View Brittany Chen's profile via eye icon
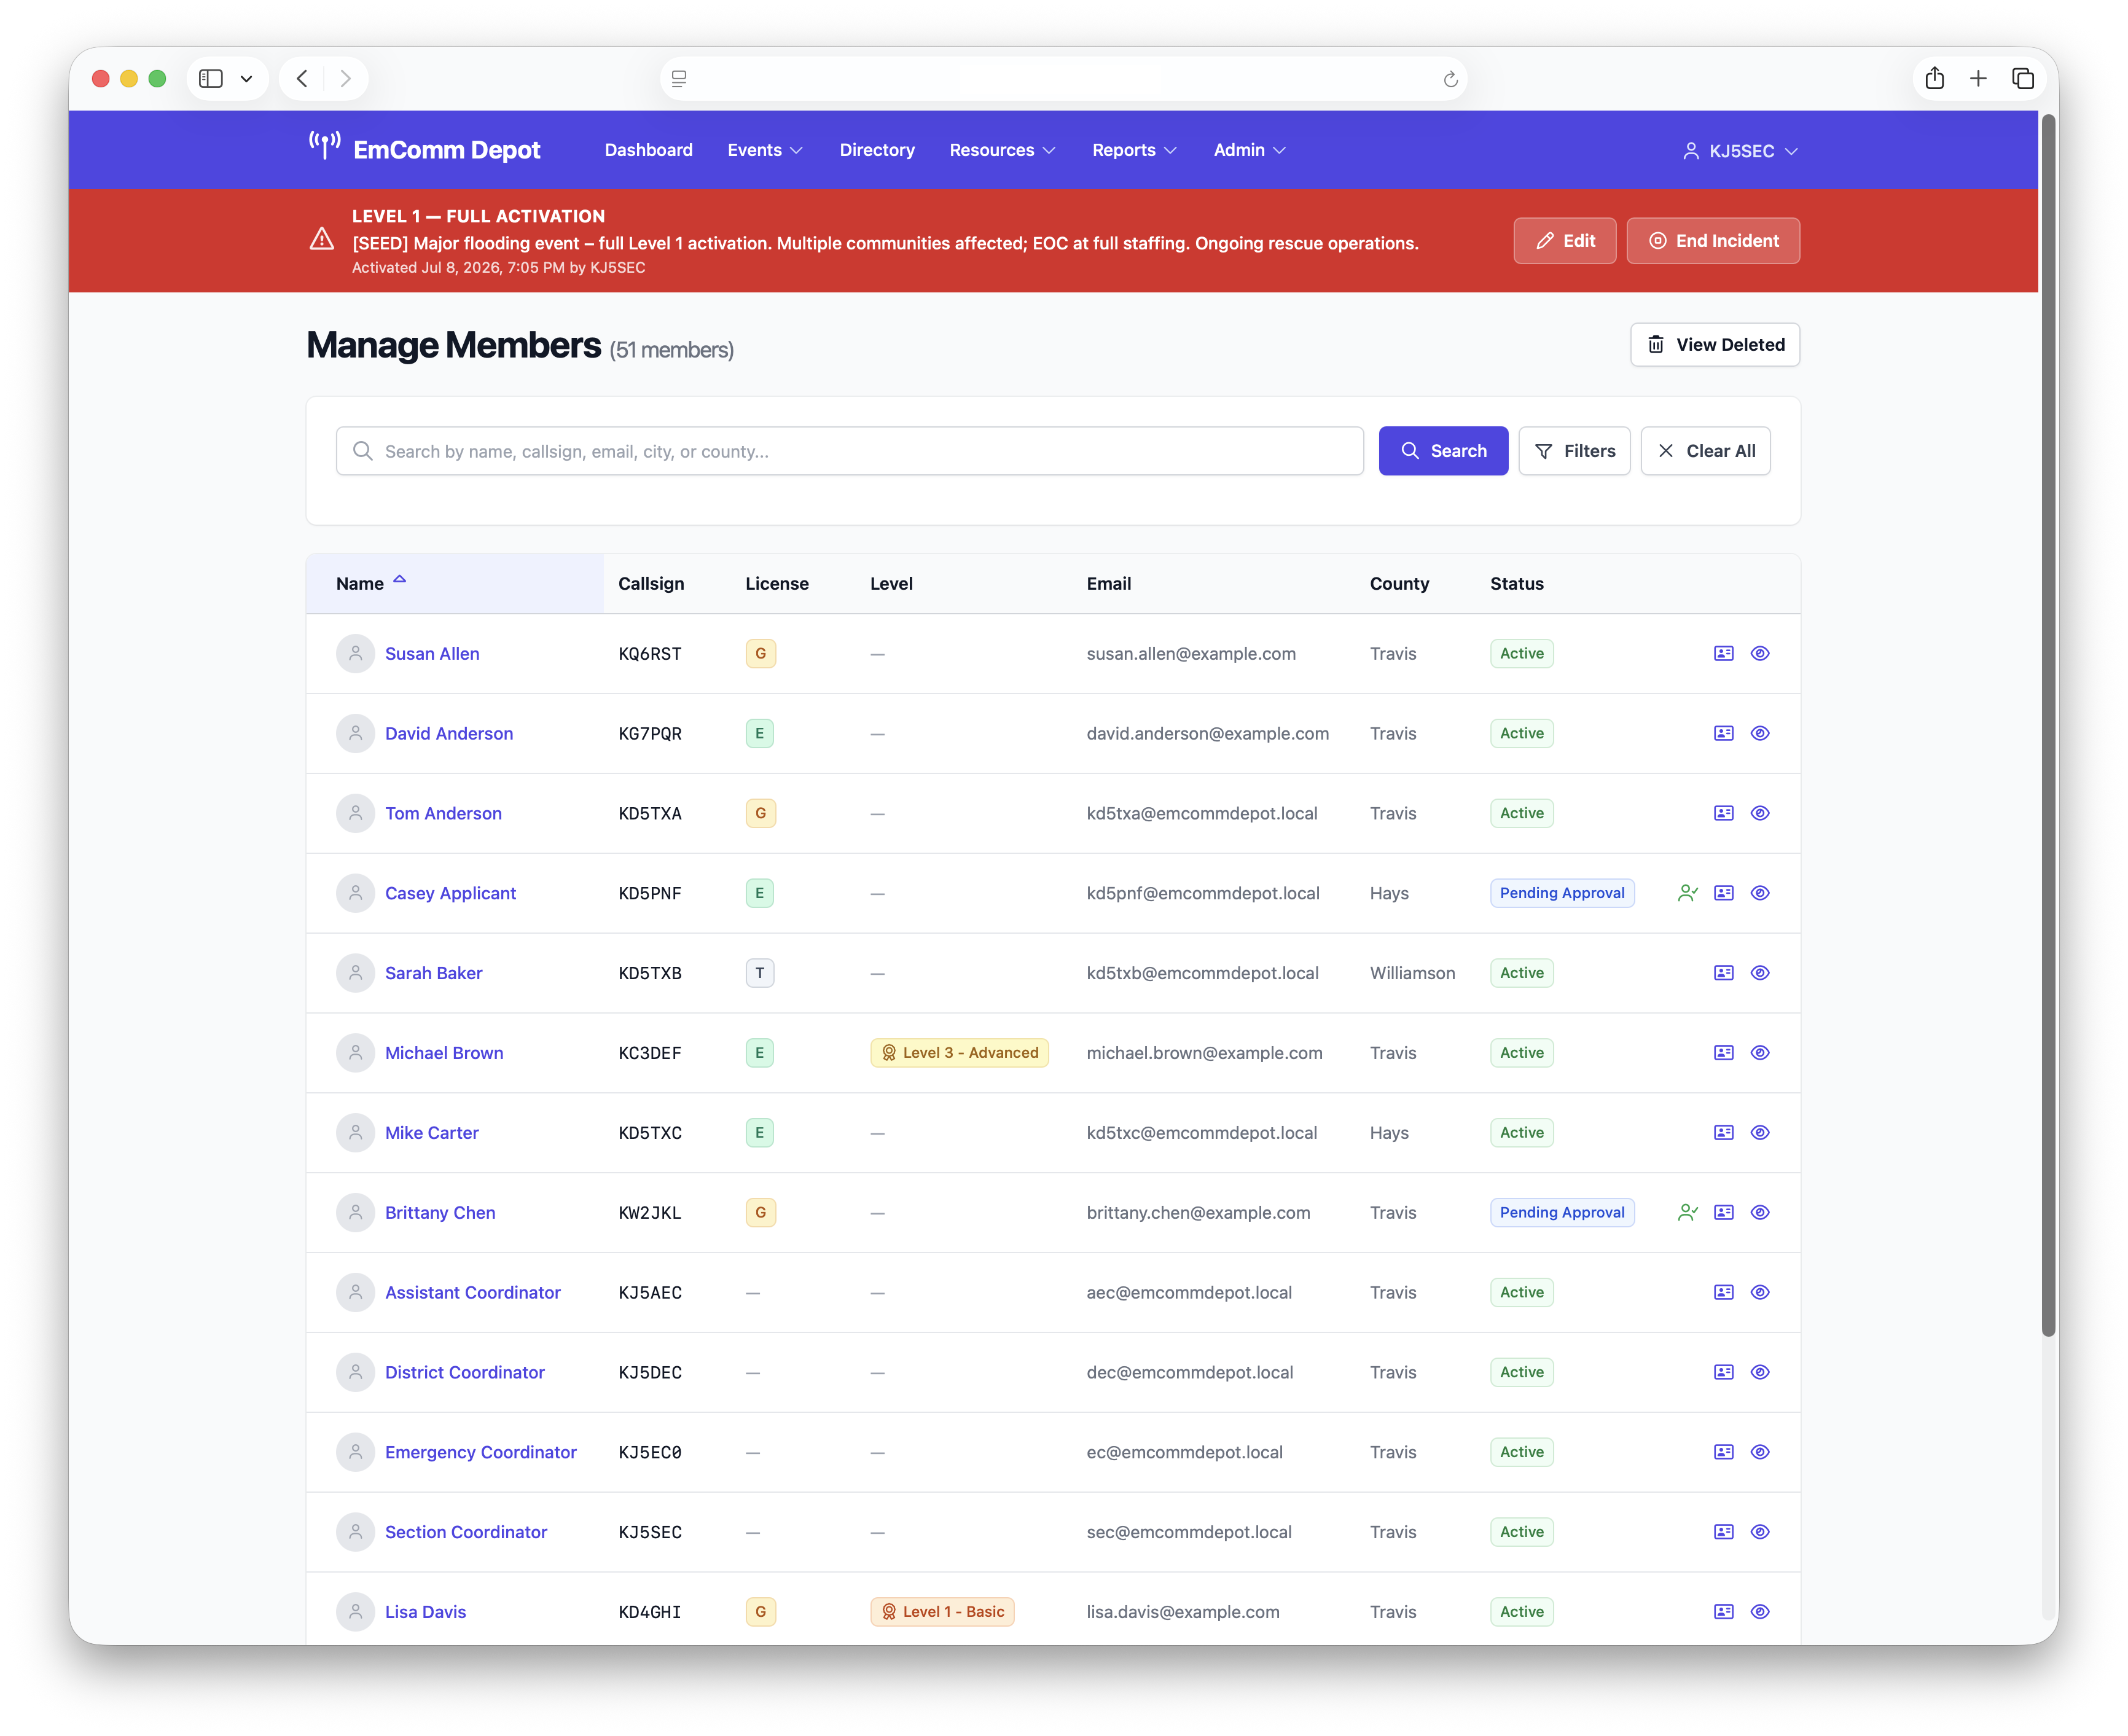Screen dimensions: 2128x1736 pyautogui.click(x=1760, y=1213)
